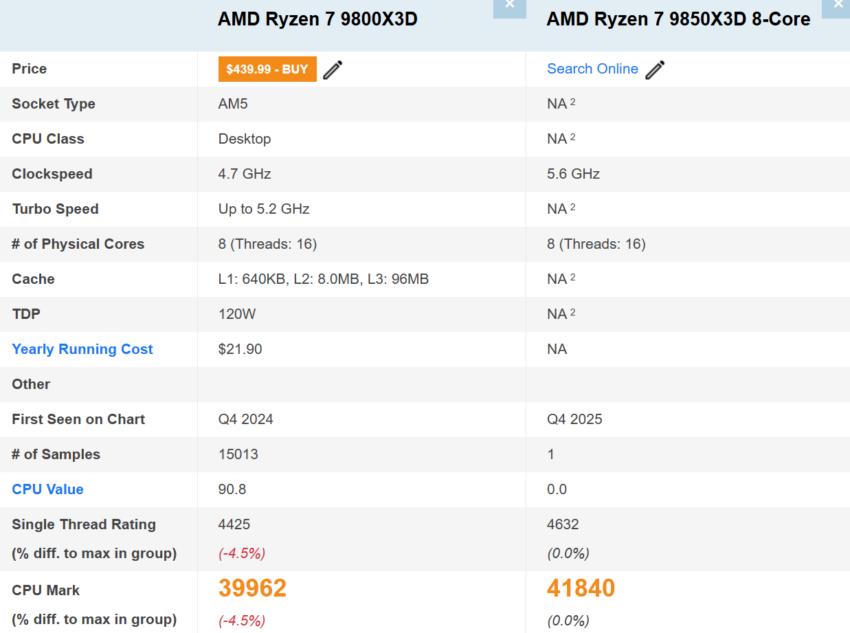Open the Search Online link

pyautogui.click(x=591, y=69)
